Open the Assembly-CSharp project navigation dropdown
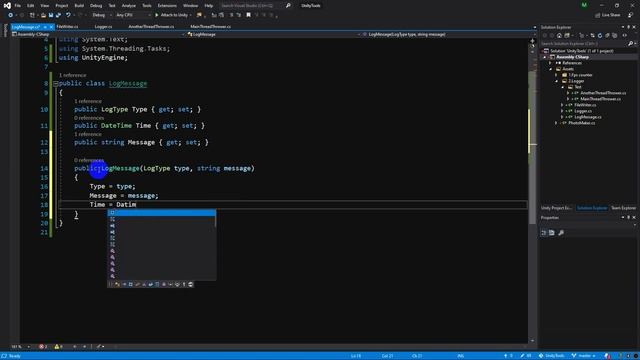Screen dimensions: 640x360 coord(98,35)
